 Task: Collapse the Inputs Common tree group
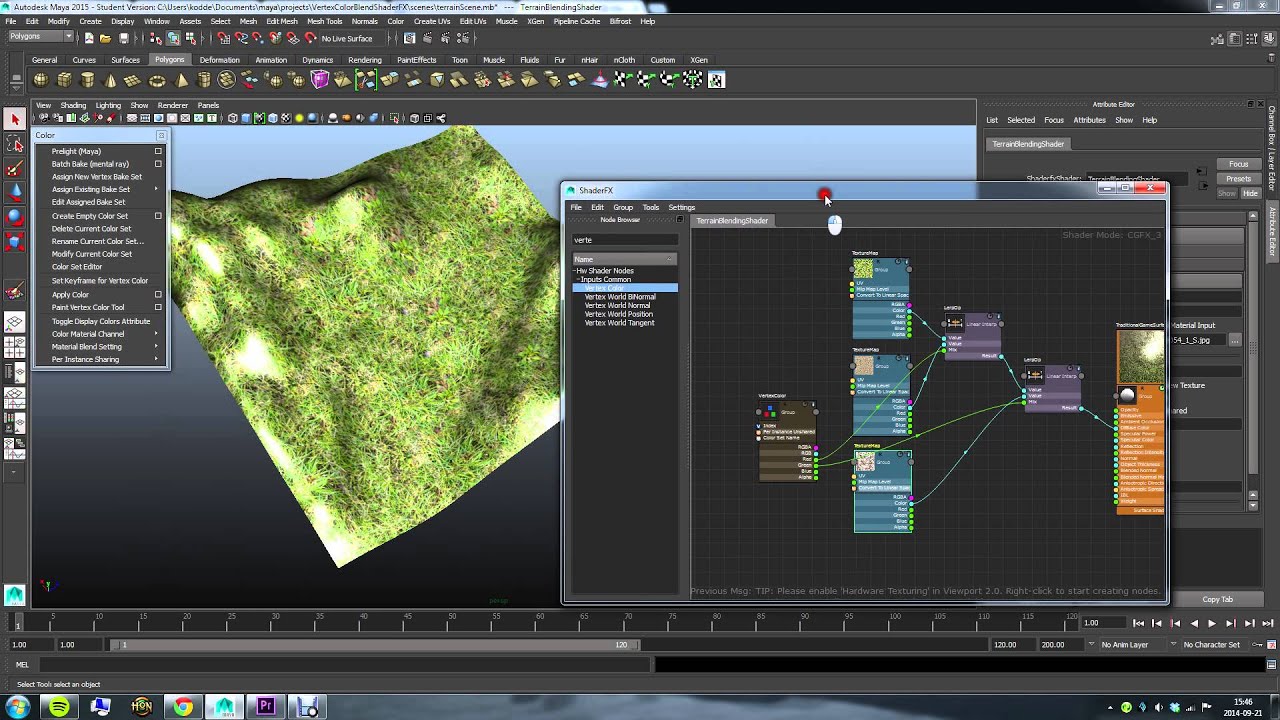580,280
